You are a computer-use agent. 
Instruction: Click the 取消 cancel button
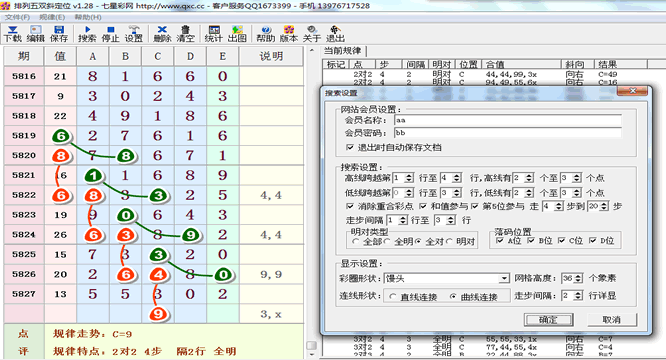(612, 320)
